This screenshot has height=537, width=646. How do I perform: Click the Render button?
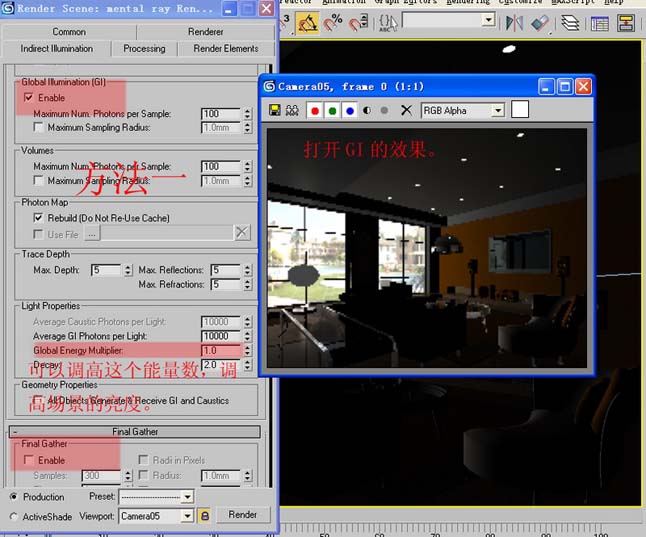(x=243, y=514)
